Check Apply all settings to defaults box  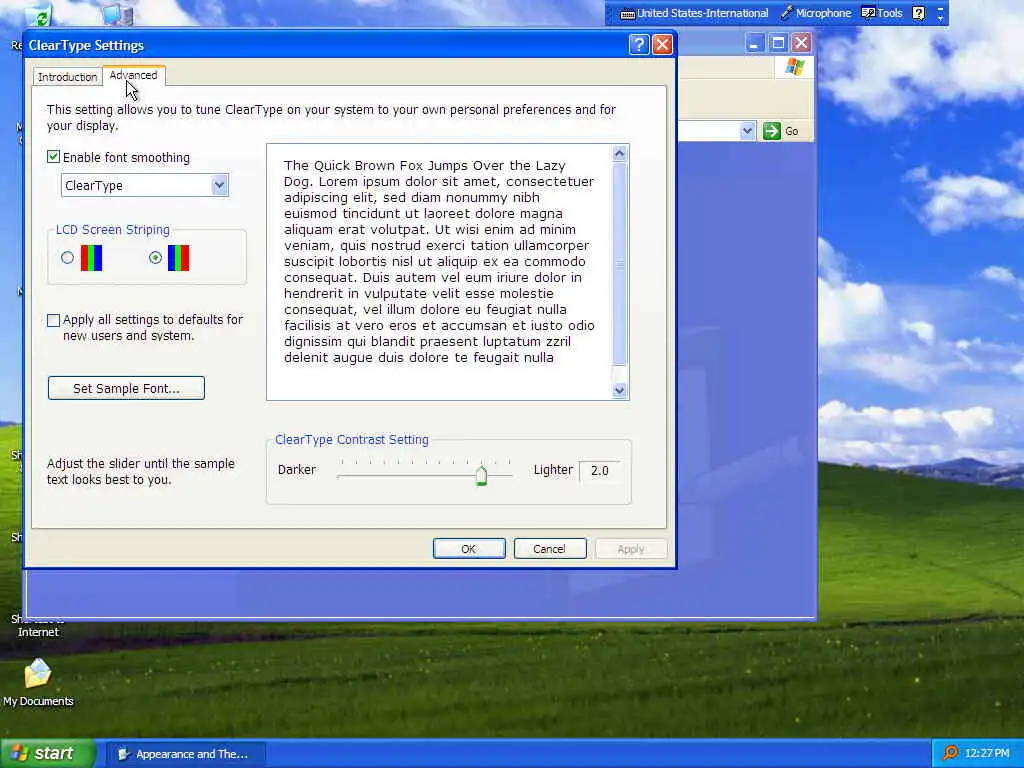coord(54,320)
